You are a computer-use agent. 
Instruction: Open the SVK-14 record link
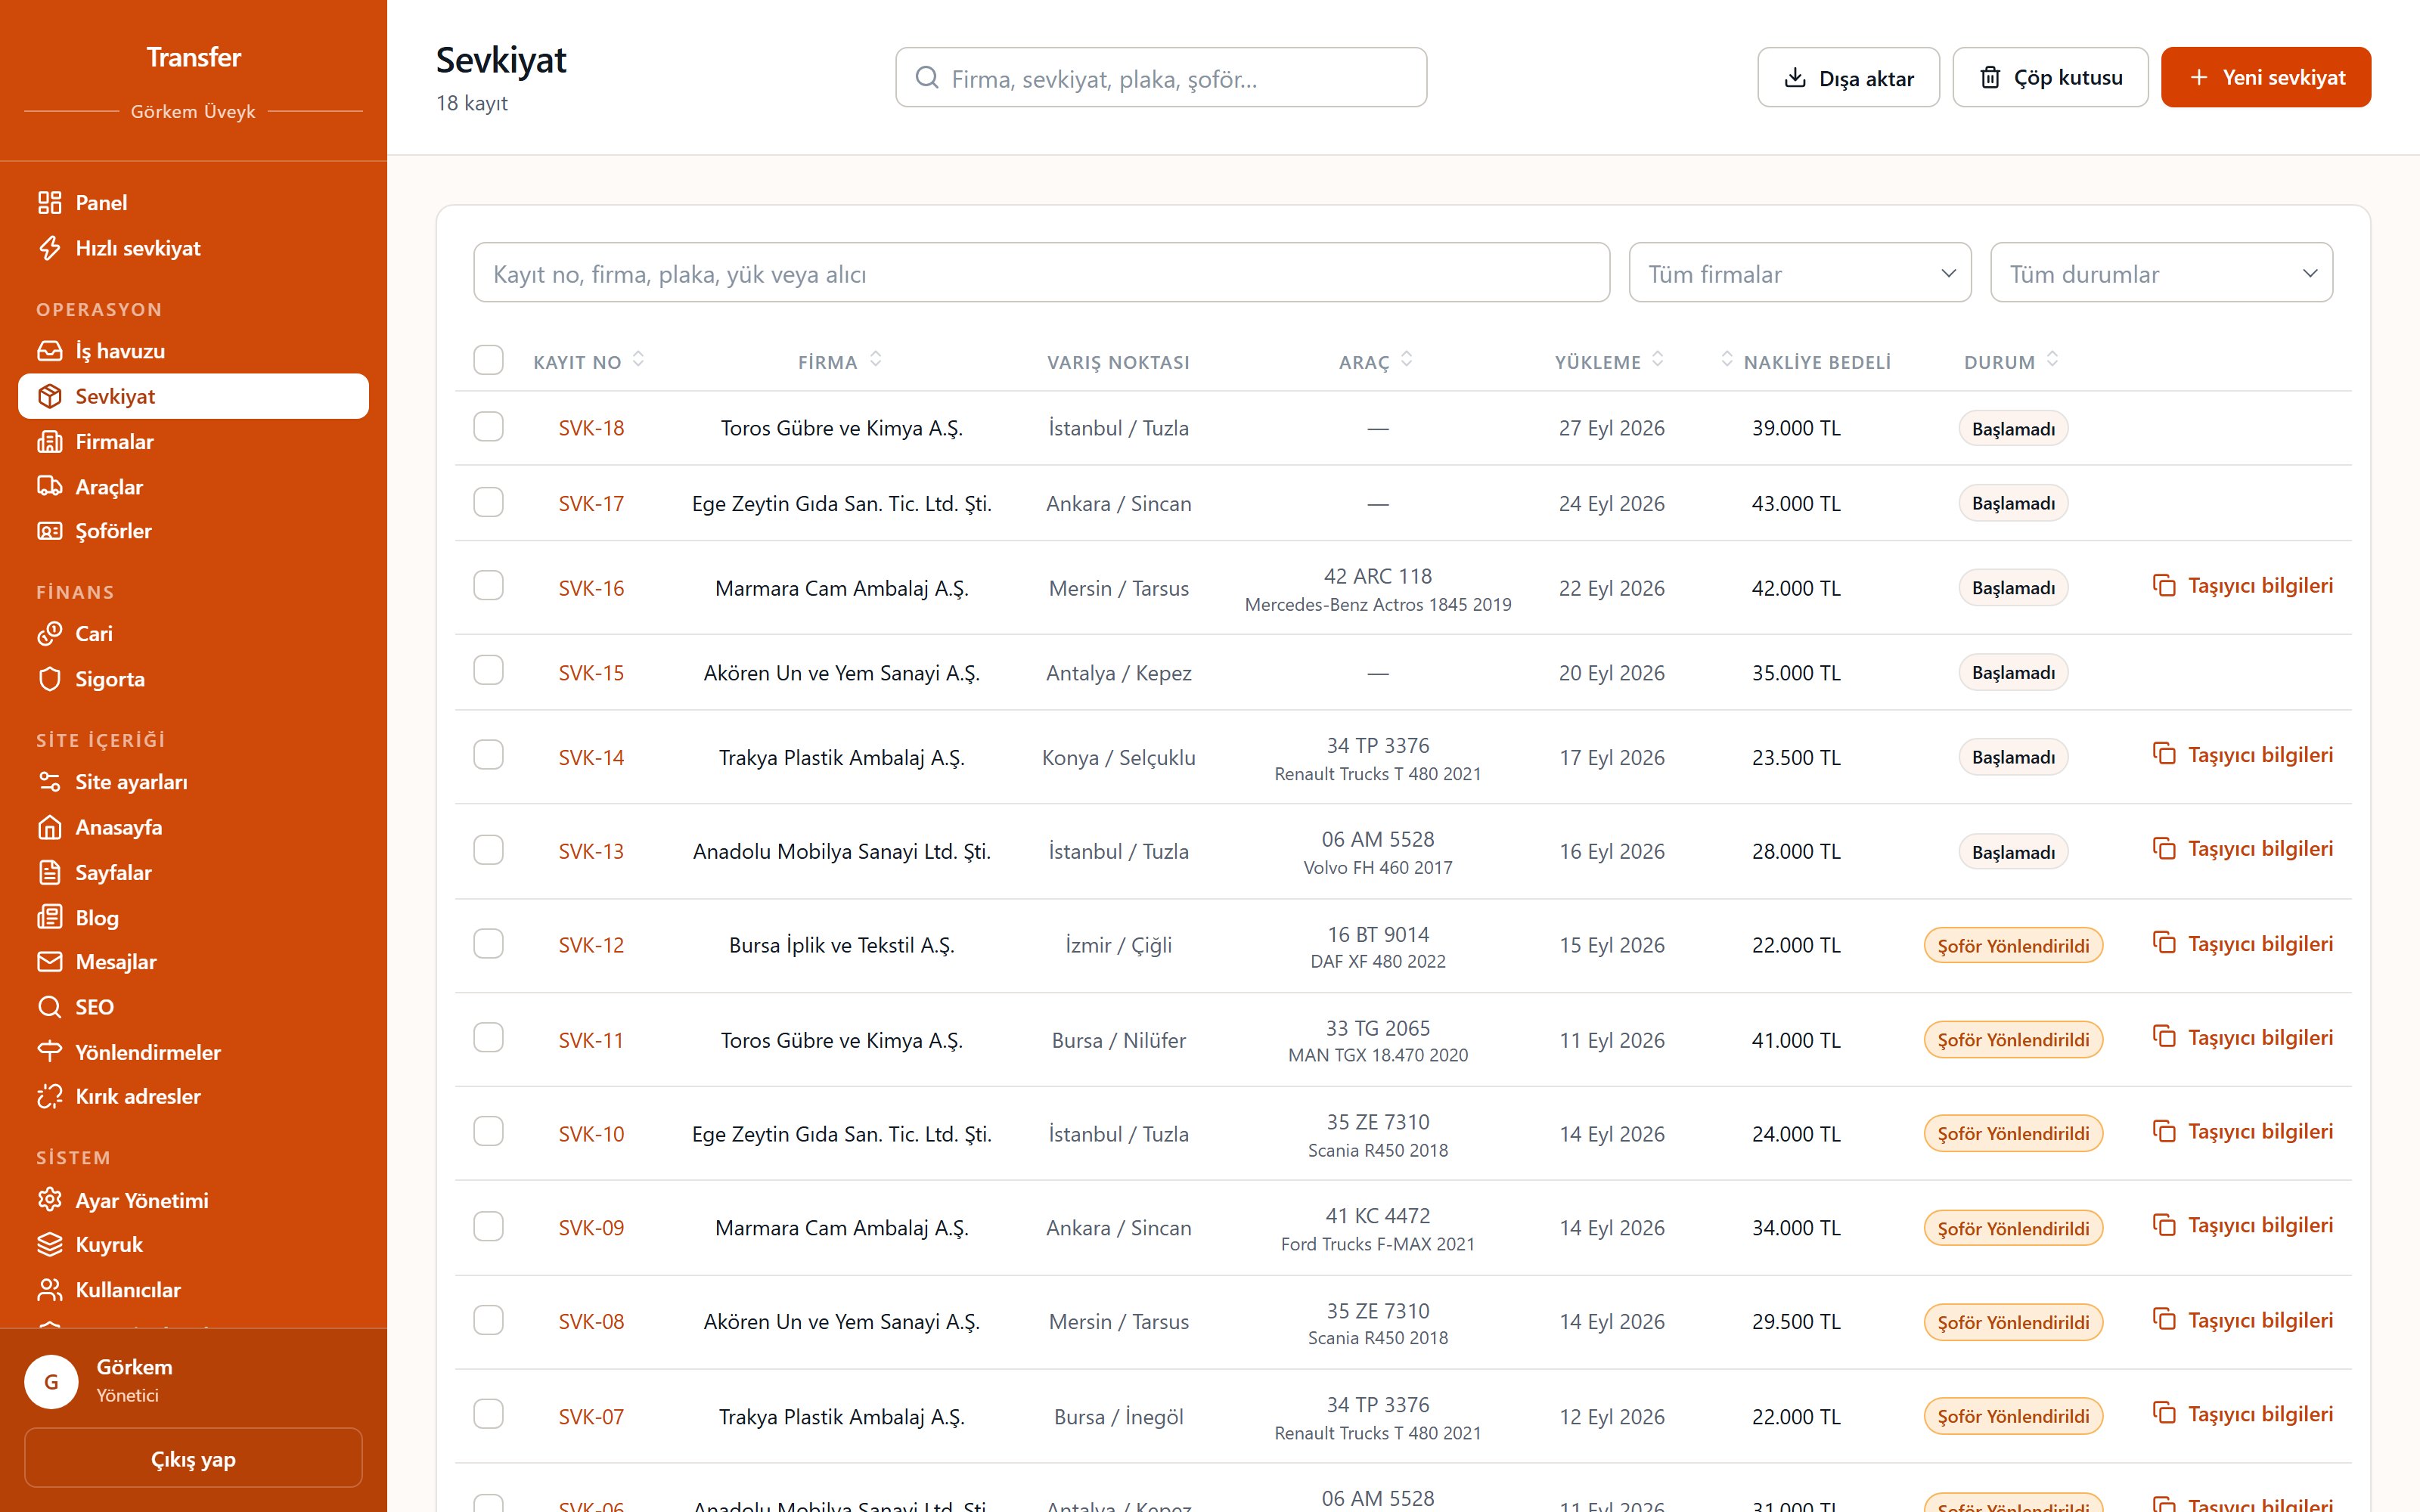click(591, 758)
